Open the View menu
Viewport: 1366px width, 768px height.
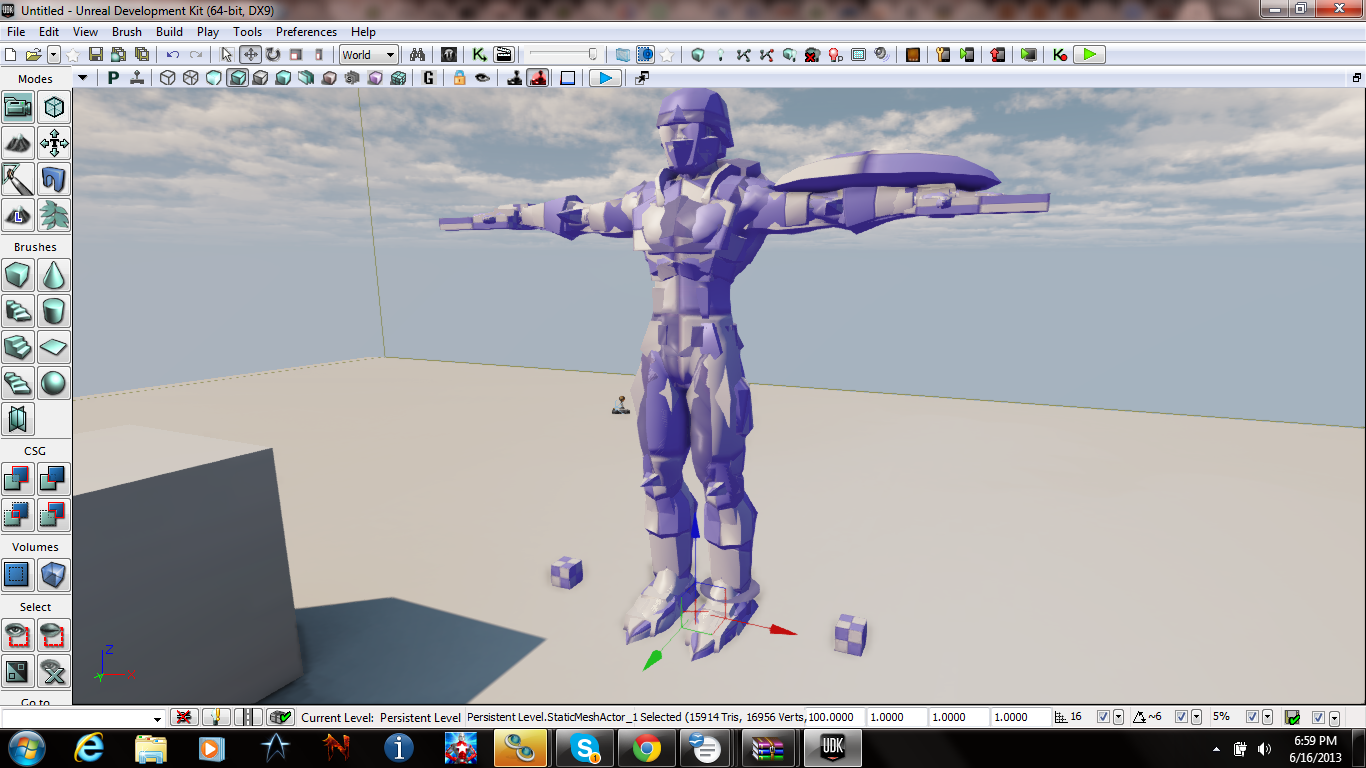click(x=86, y=32)
